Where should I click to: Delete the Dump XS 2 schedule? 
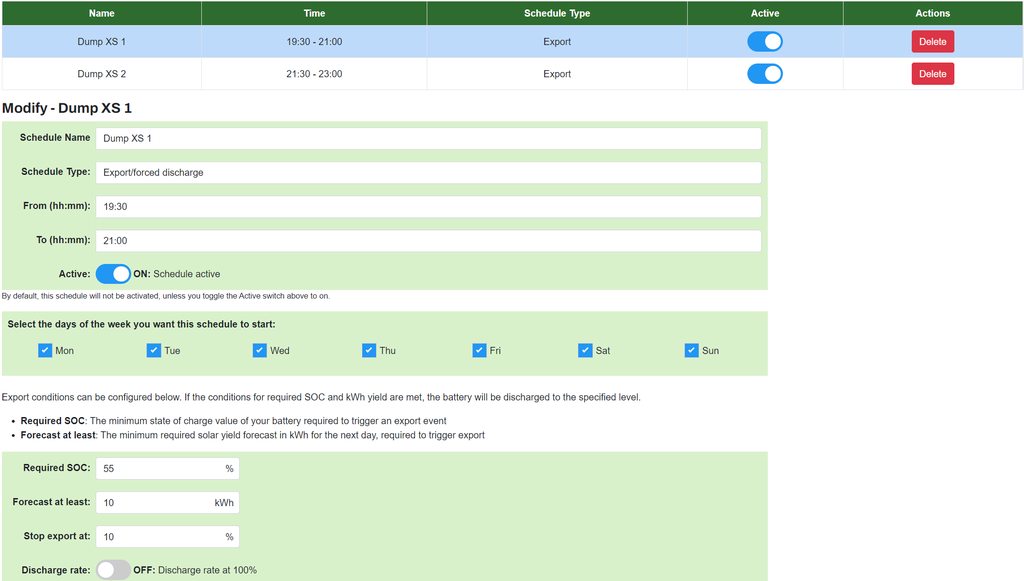(932, 74)
